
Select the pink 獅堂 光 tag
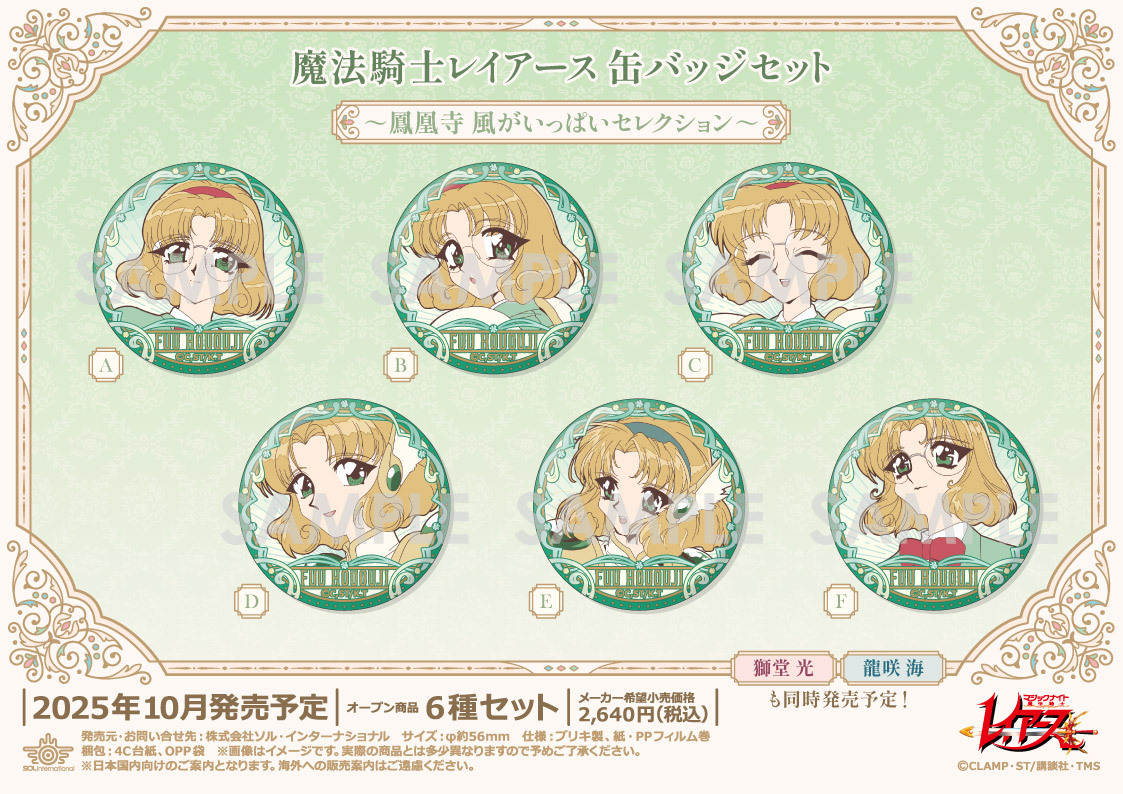pyautogui.click(x=784, y=668)
